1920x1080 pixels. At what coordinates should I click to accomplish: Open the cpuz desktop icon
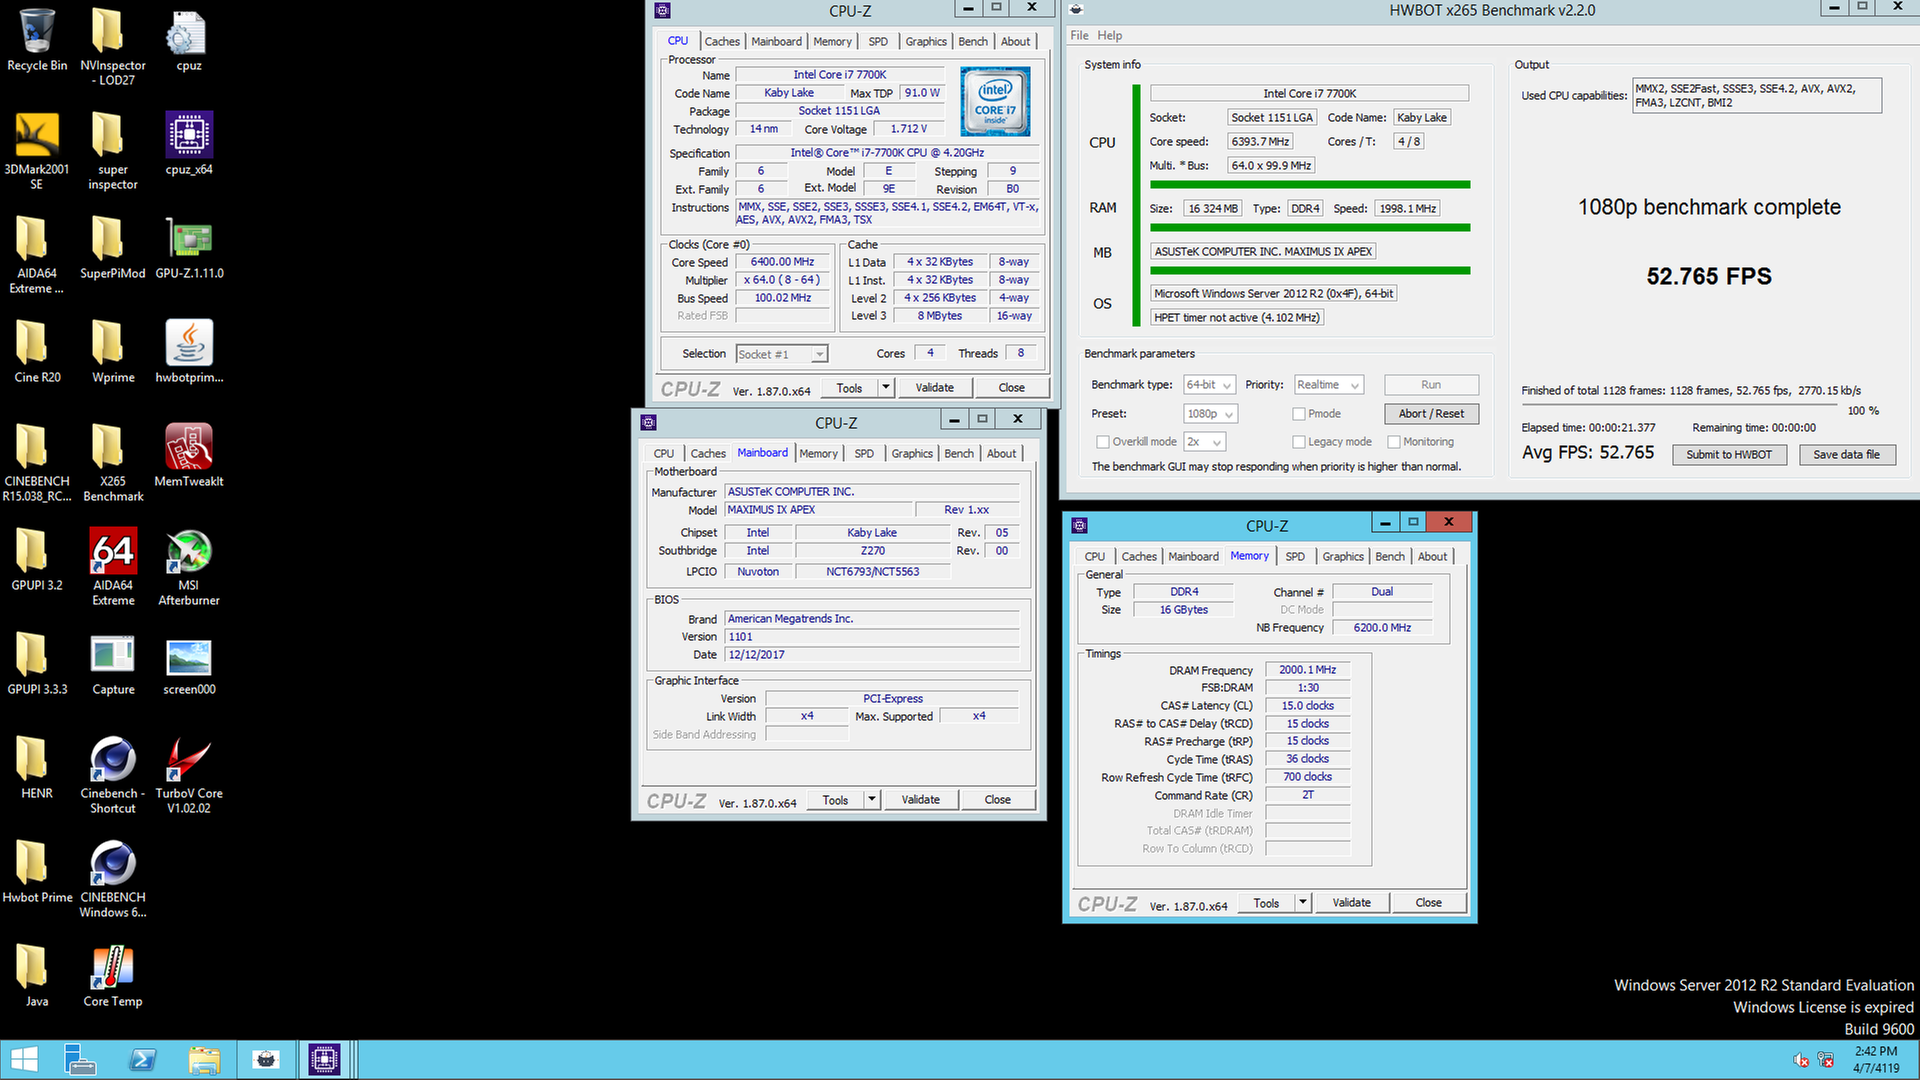(189, 40)
